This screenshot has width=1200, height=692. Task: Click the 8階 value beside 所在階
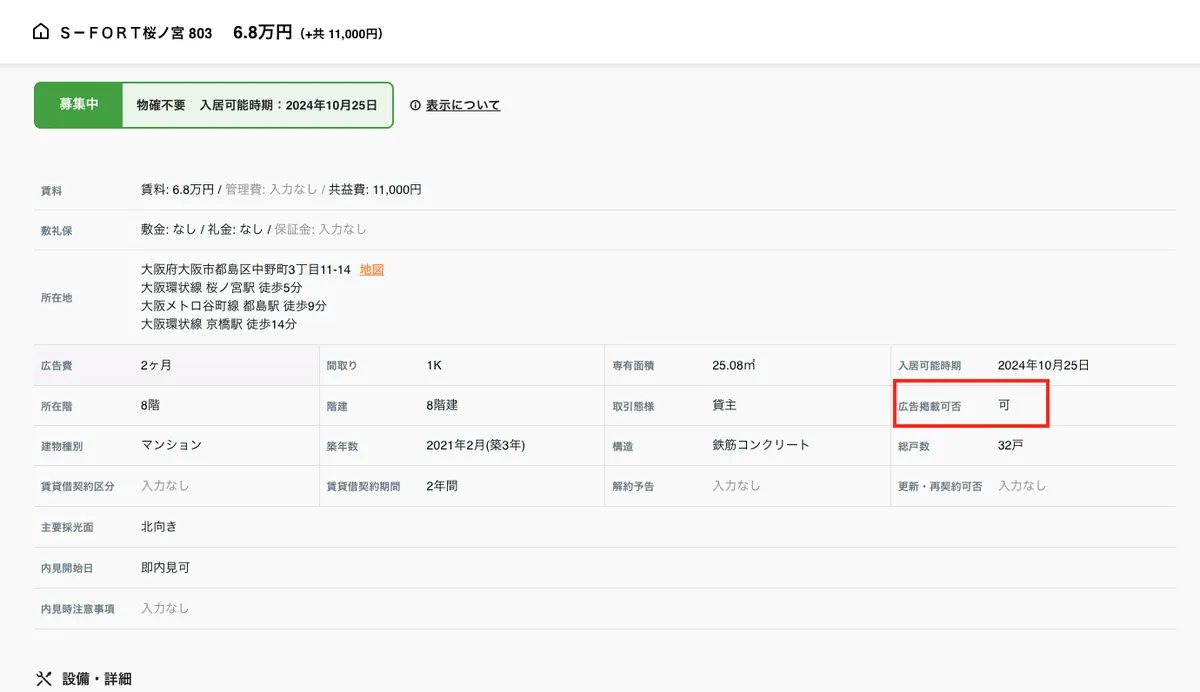coord(150,405)
